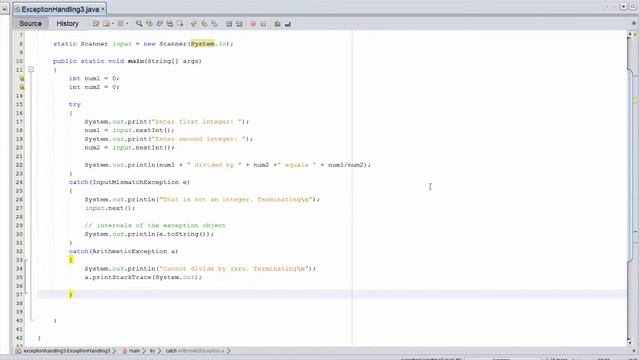
Task: Uncomment the selected lines
Action: tap(288, 24)
